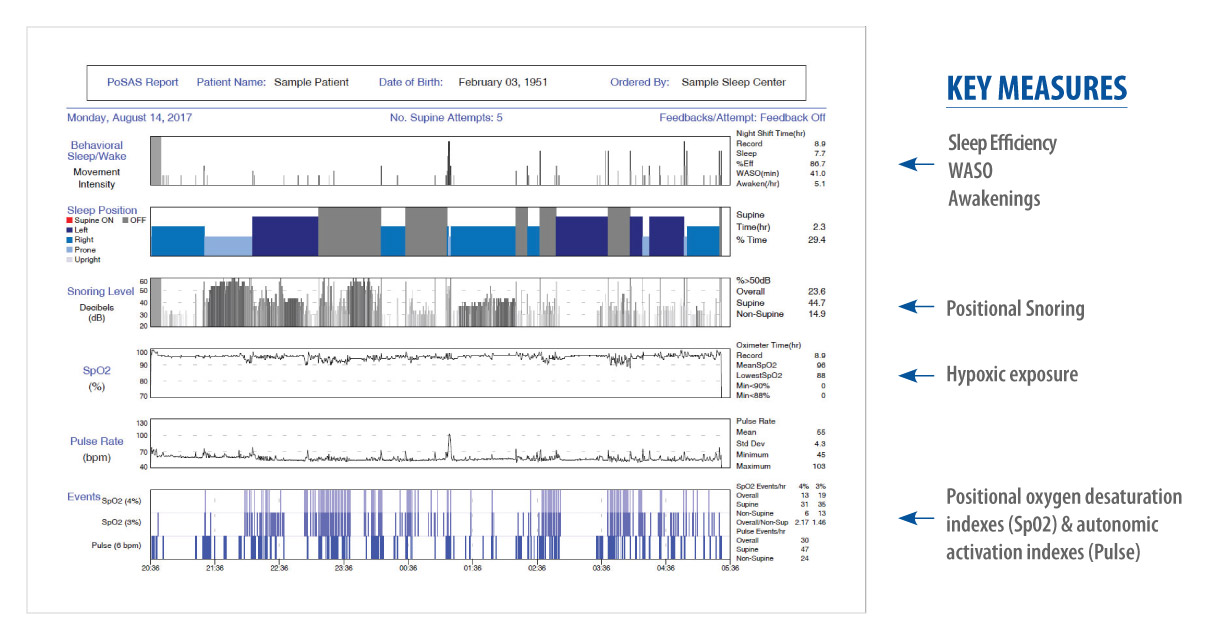Click the dark navy Left position legend swatch
Viewport: 1221px width, 637px height.
point(71,230)
